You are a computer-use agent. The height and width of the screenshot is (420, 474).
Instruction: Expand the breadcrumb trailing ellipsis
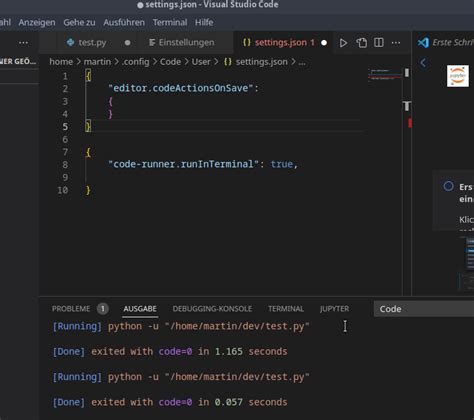point(302,62)
